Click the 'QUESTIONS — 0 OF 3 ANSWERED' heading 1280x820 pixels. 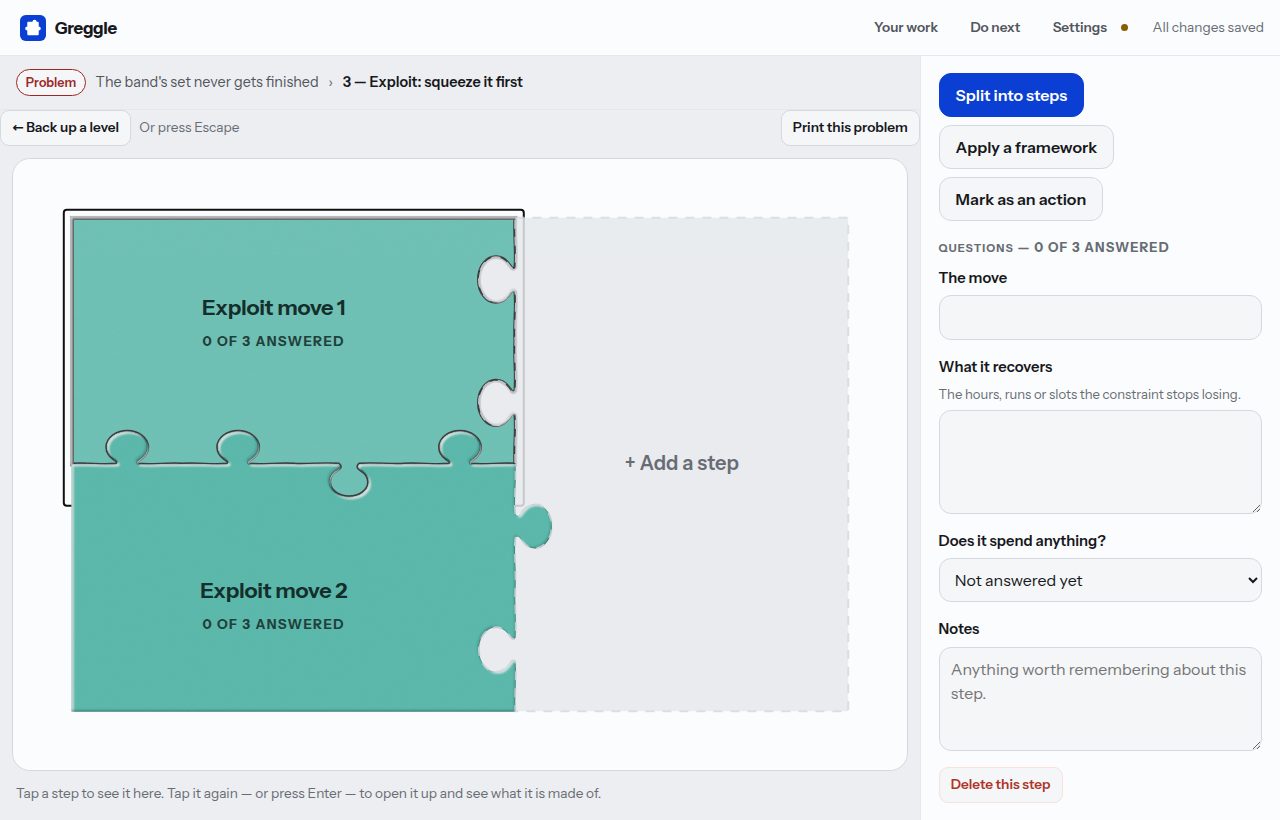tap(1053, 247)
